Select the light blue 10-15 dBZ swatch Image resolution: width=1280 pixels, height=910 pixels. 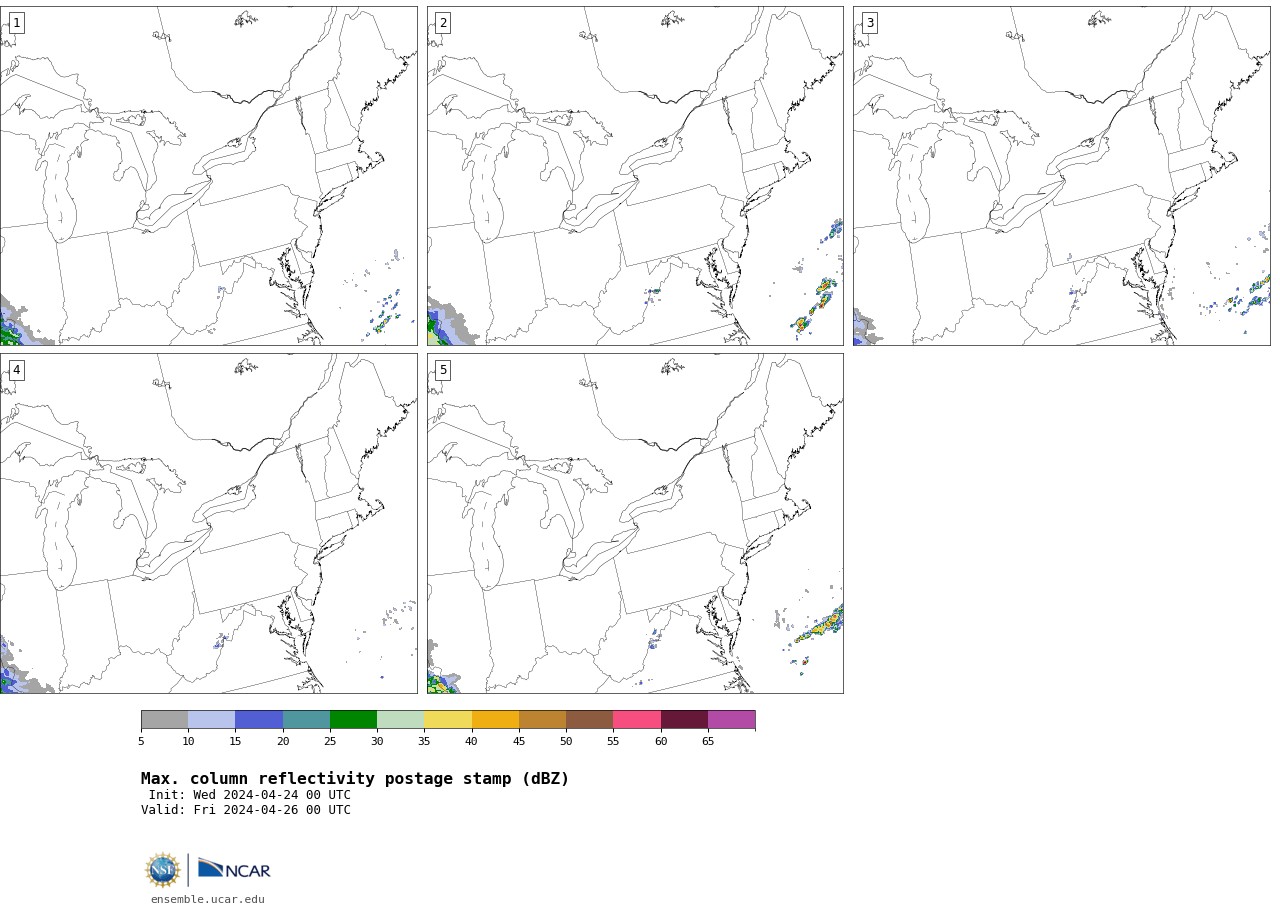point(212,720)
